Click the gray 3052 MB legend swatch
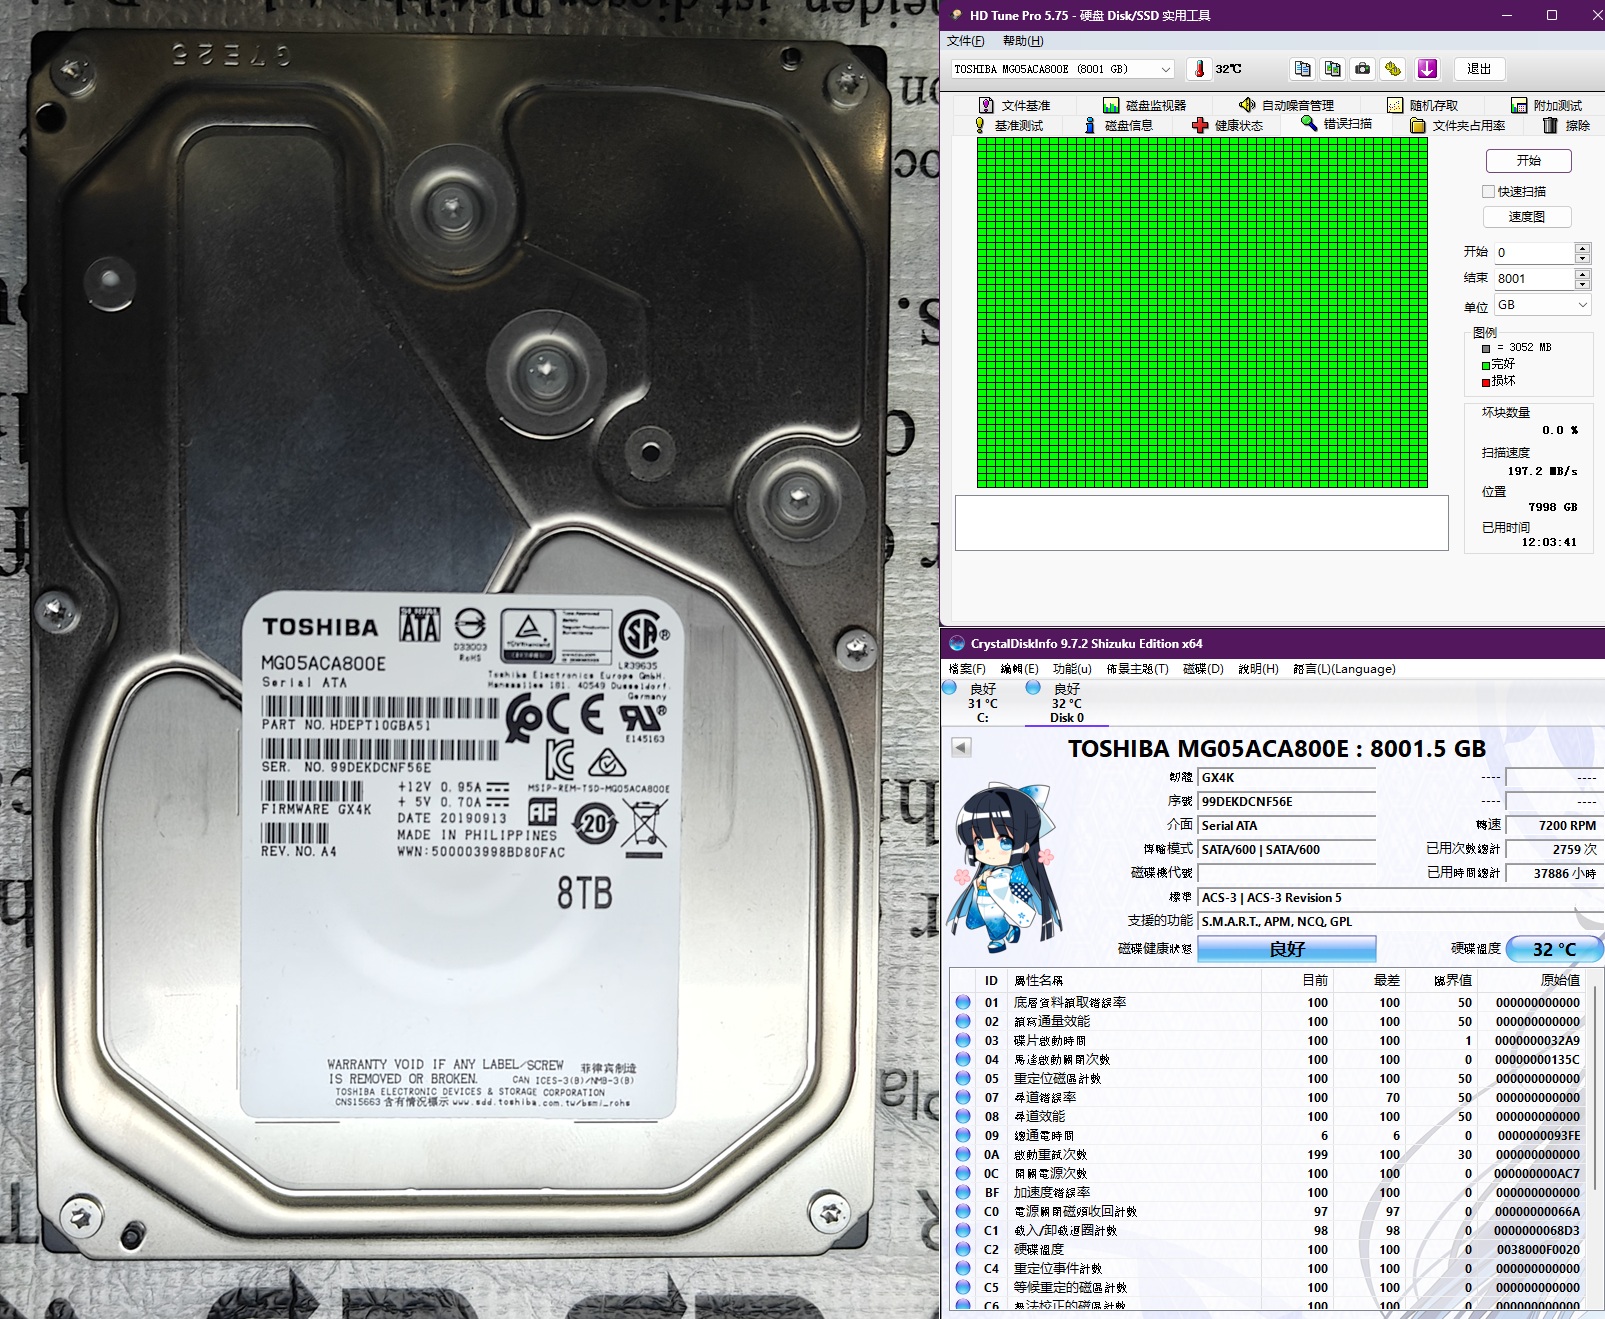The width and height of the screenshot is (1605, 1319). click(x=1486, y=348)
